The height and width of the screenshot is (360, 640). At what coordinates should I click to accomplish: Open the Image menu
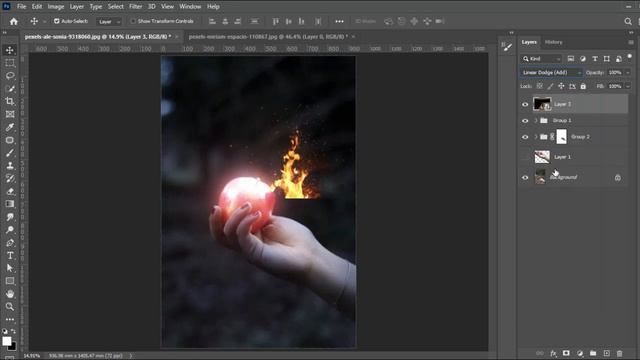[56, 7]
